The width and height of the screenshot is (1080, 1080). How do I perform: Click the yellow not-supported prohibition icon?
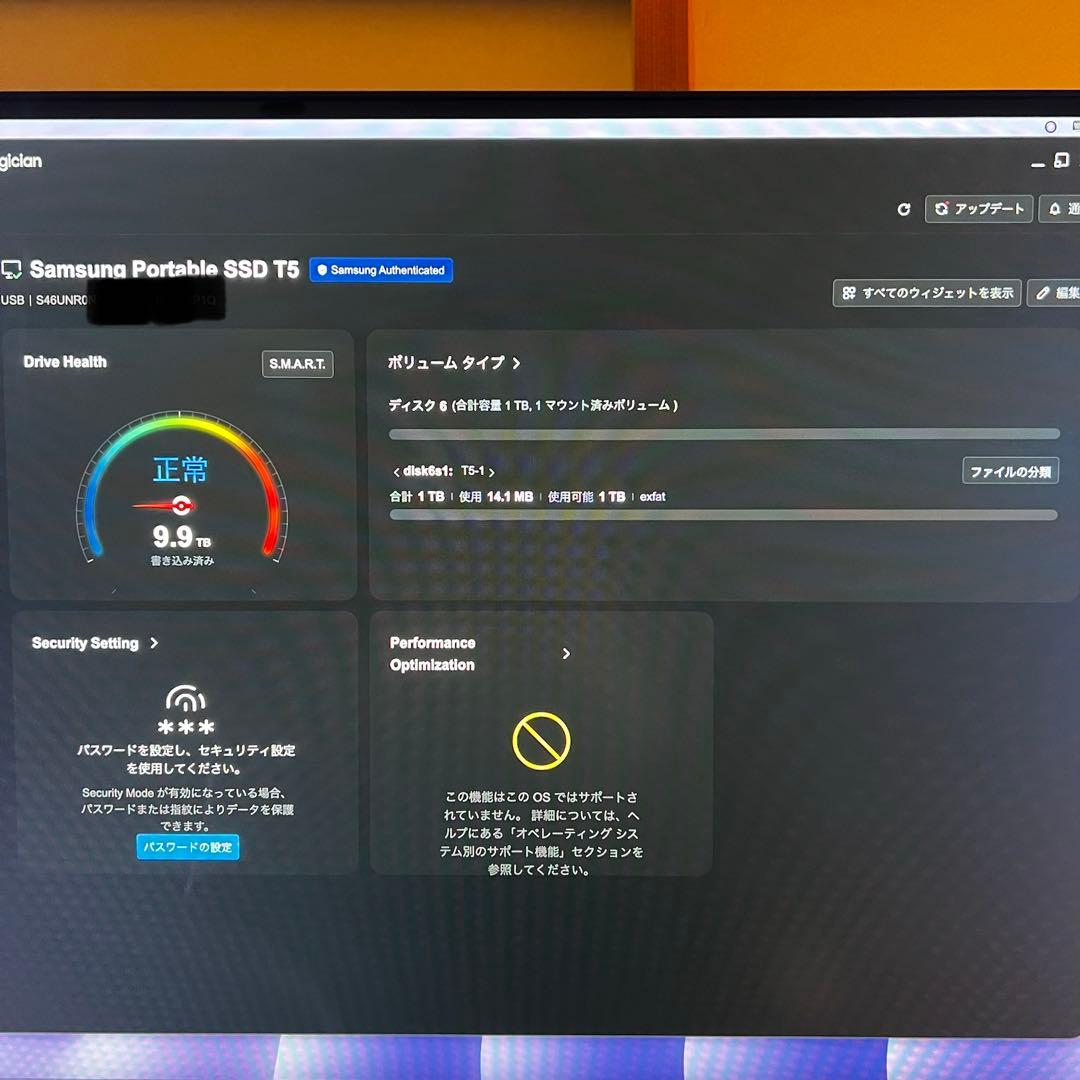coord(541,741)
